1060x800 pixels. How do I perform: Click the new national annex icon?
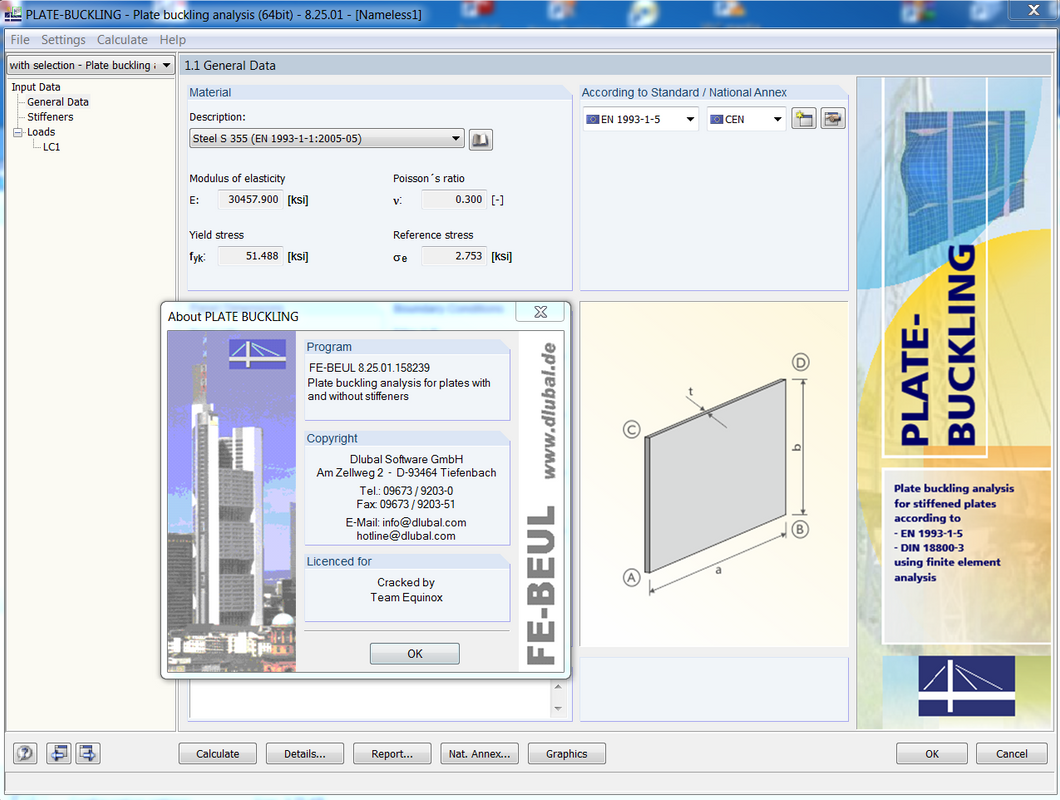pyautogui.click(x=803, y=119)
